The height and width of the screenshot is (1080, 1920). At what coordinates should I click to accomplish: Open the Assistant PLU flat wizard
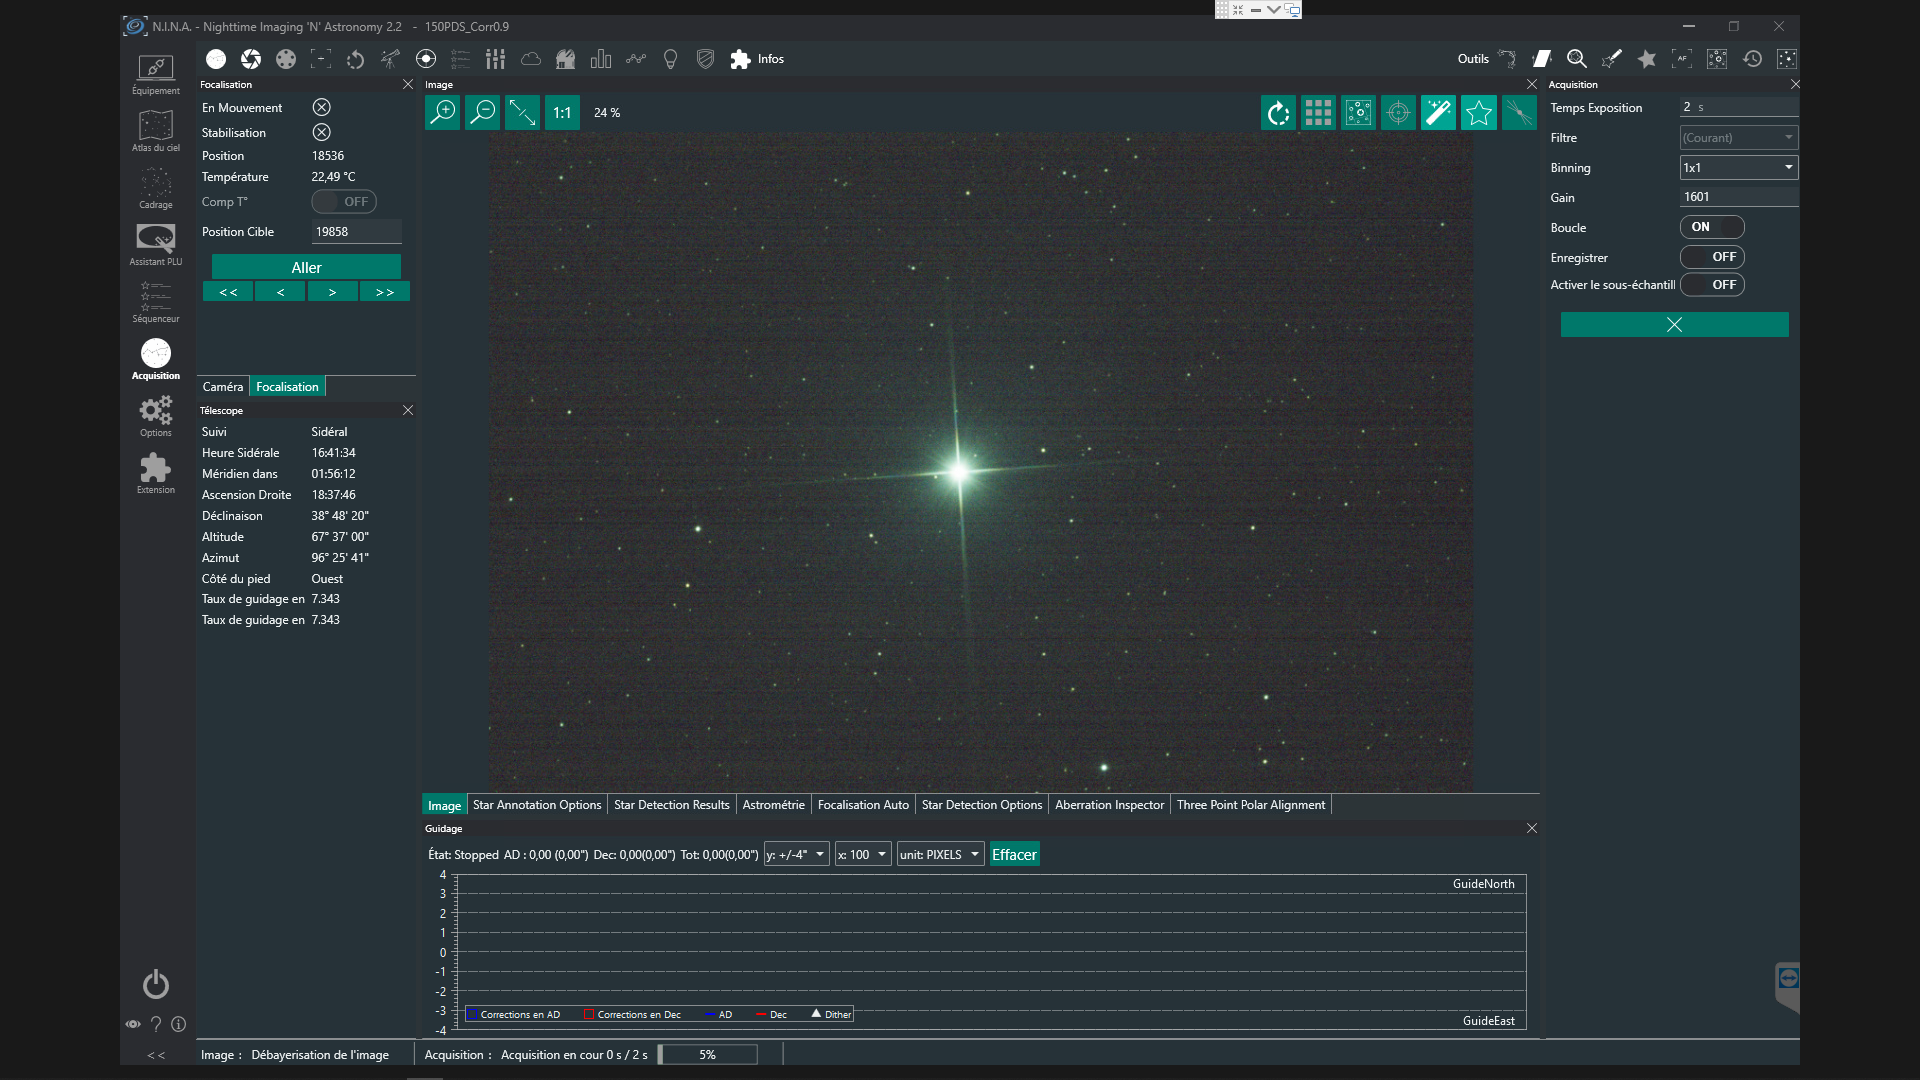tap(156, 246)
